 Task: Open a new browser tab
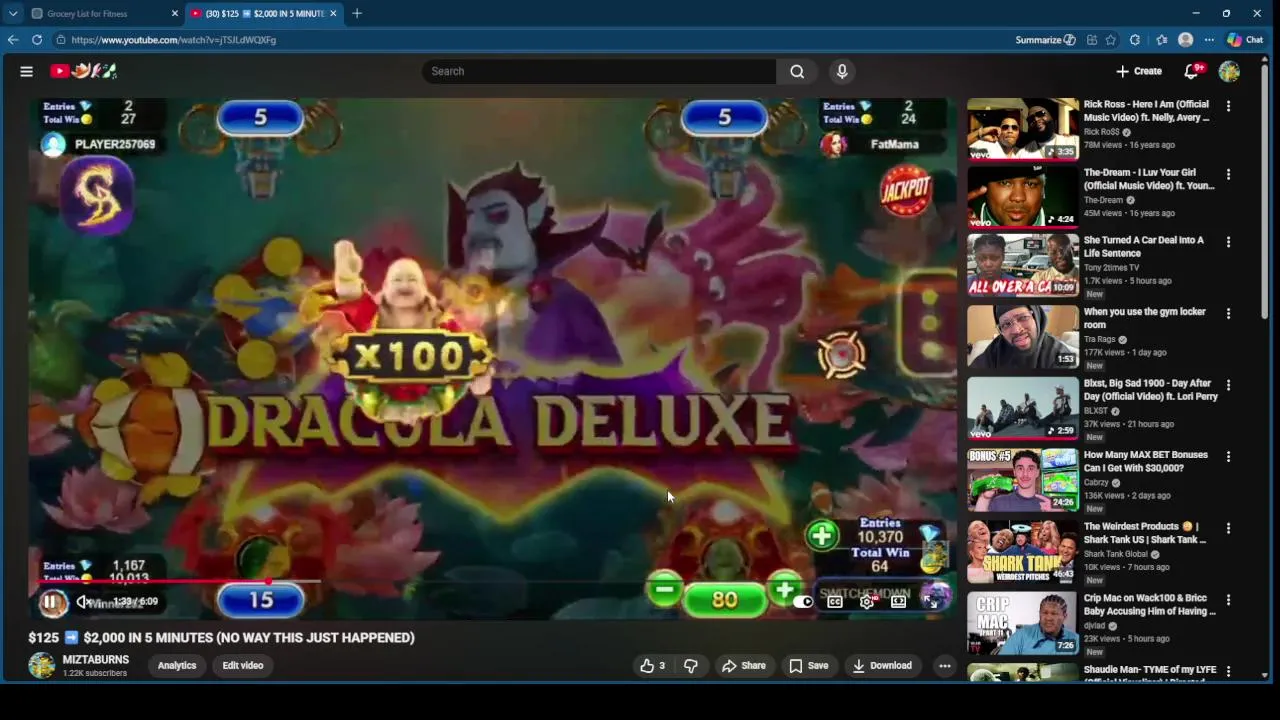357,14
